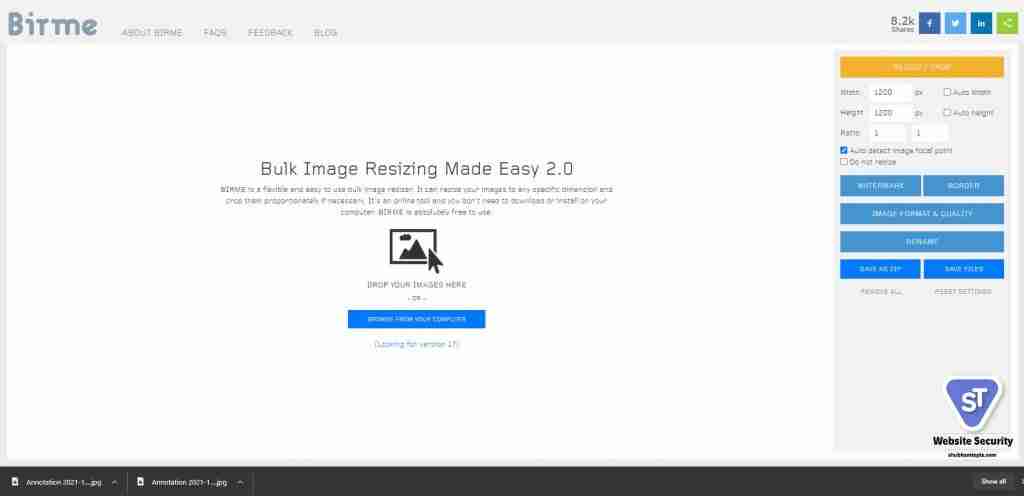Image resolution: width=1024 pixels, height=496 pixels.
Task: Focus the second Ratio input field
Action: pyautogui.click(x=929, y=132)
